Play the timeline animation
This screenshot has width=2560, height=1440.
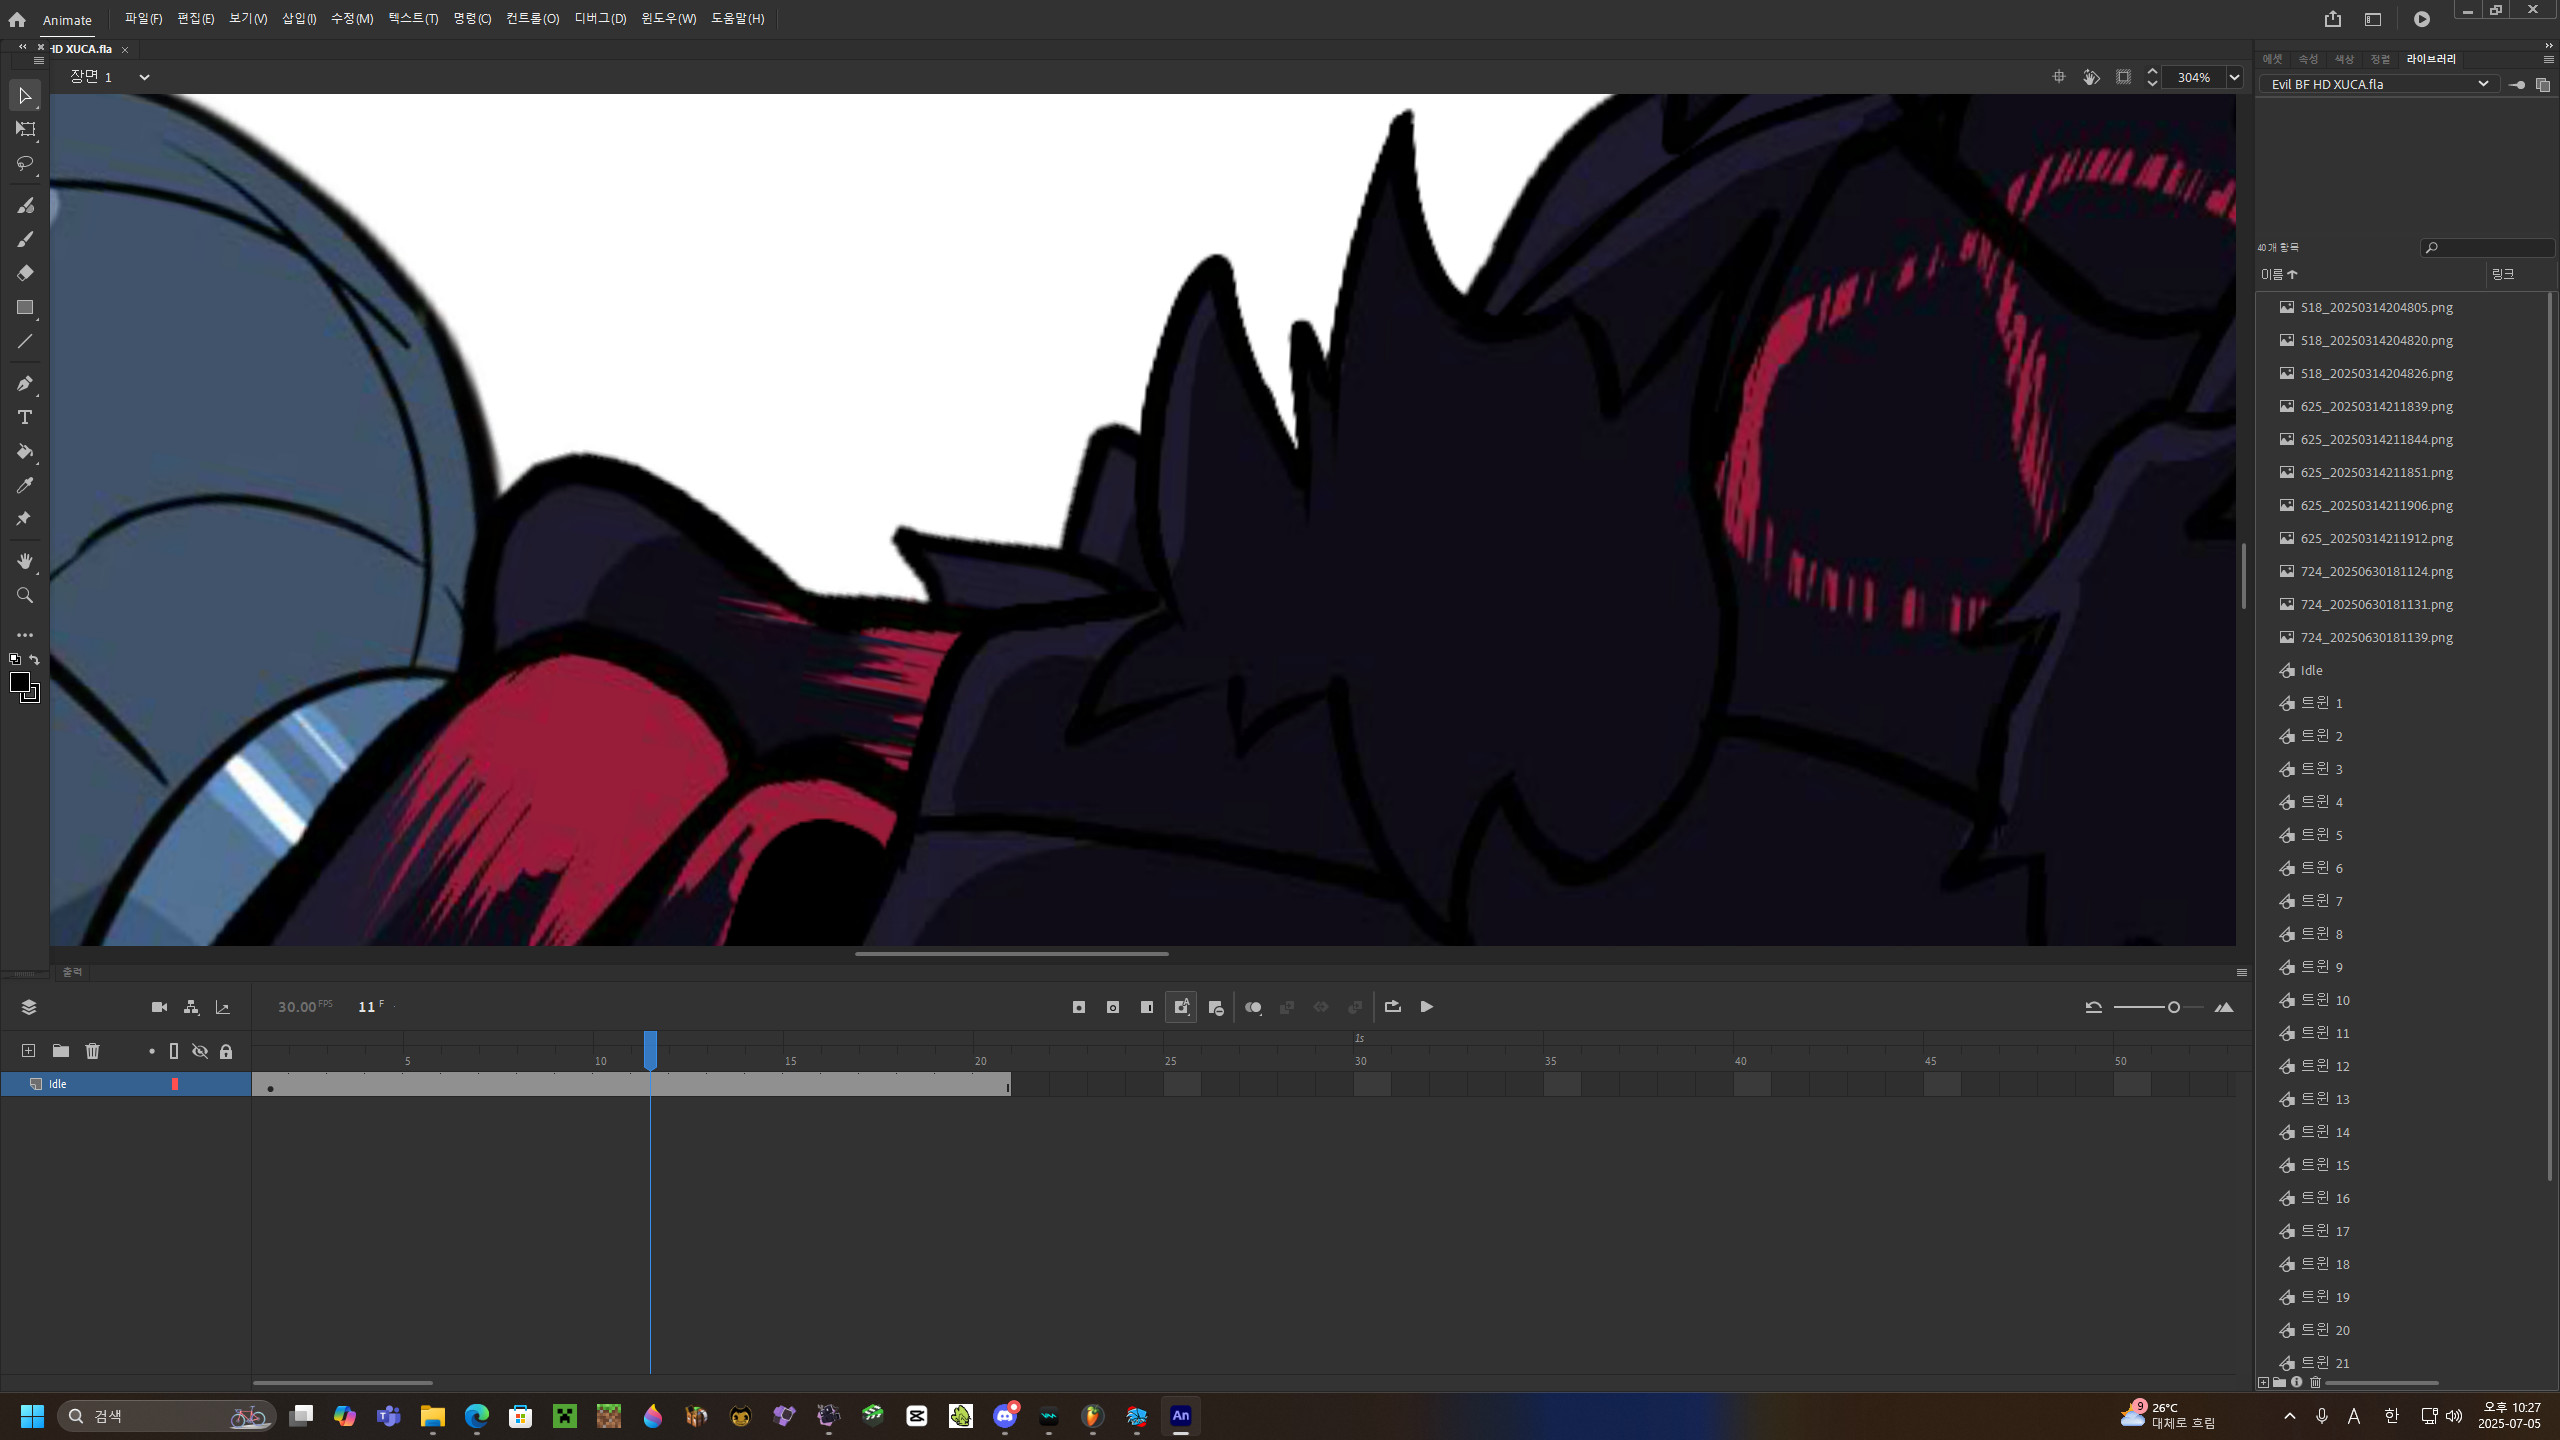[1427, 1007]
